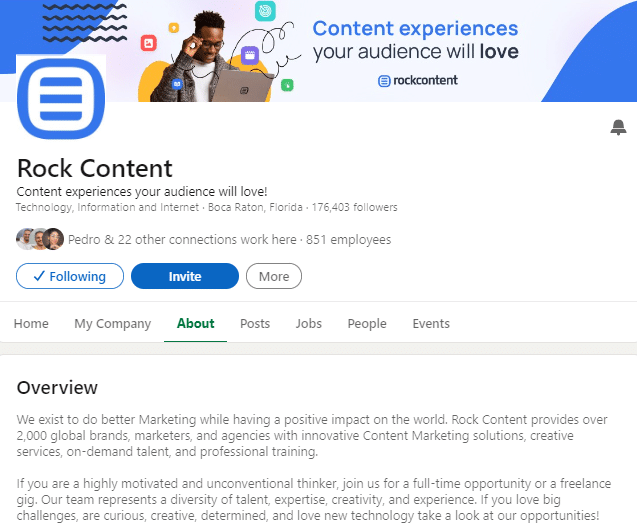Go to the Jobs tab
This screenshot has width=637, height=531.
pos(308,323)
